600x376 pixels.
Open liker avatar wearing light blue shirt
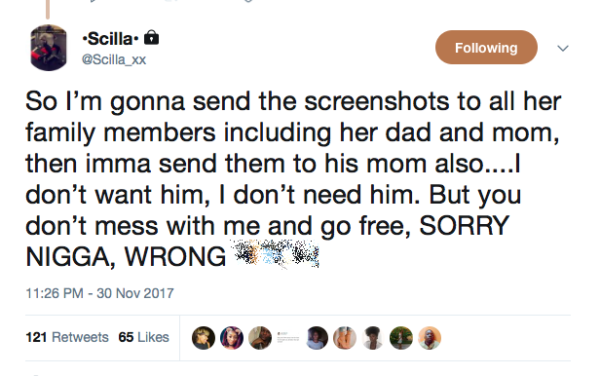(x=316, y=338)
